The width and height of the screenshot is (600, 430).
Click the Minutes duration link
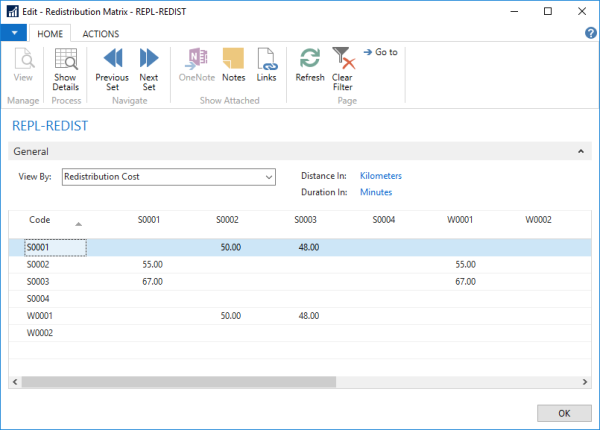376,192
